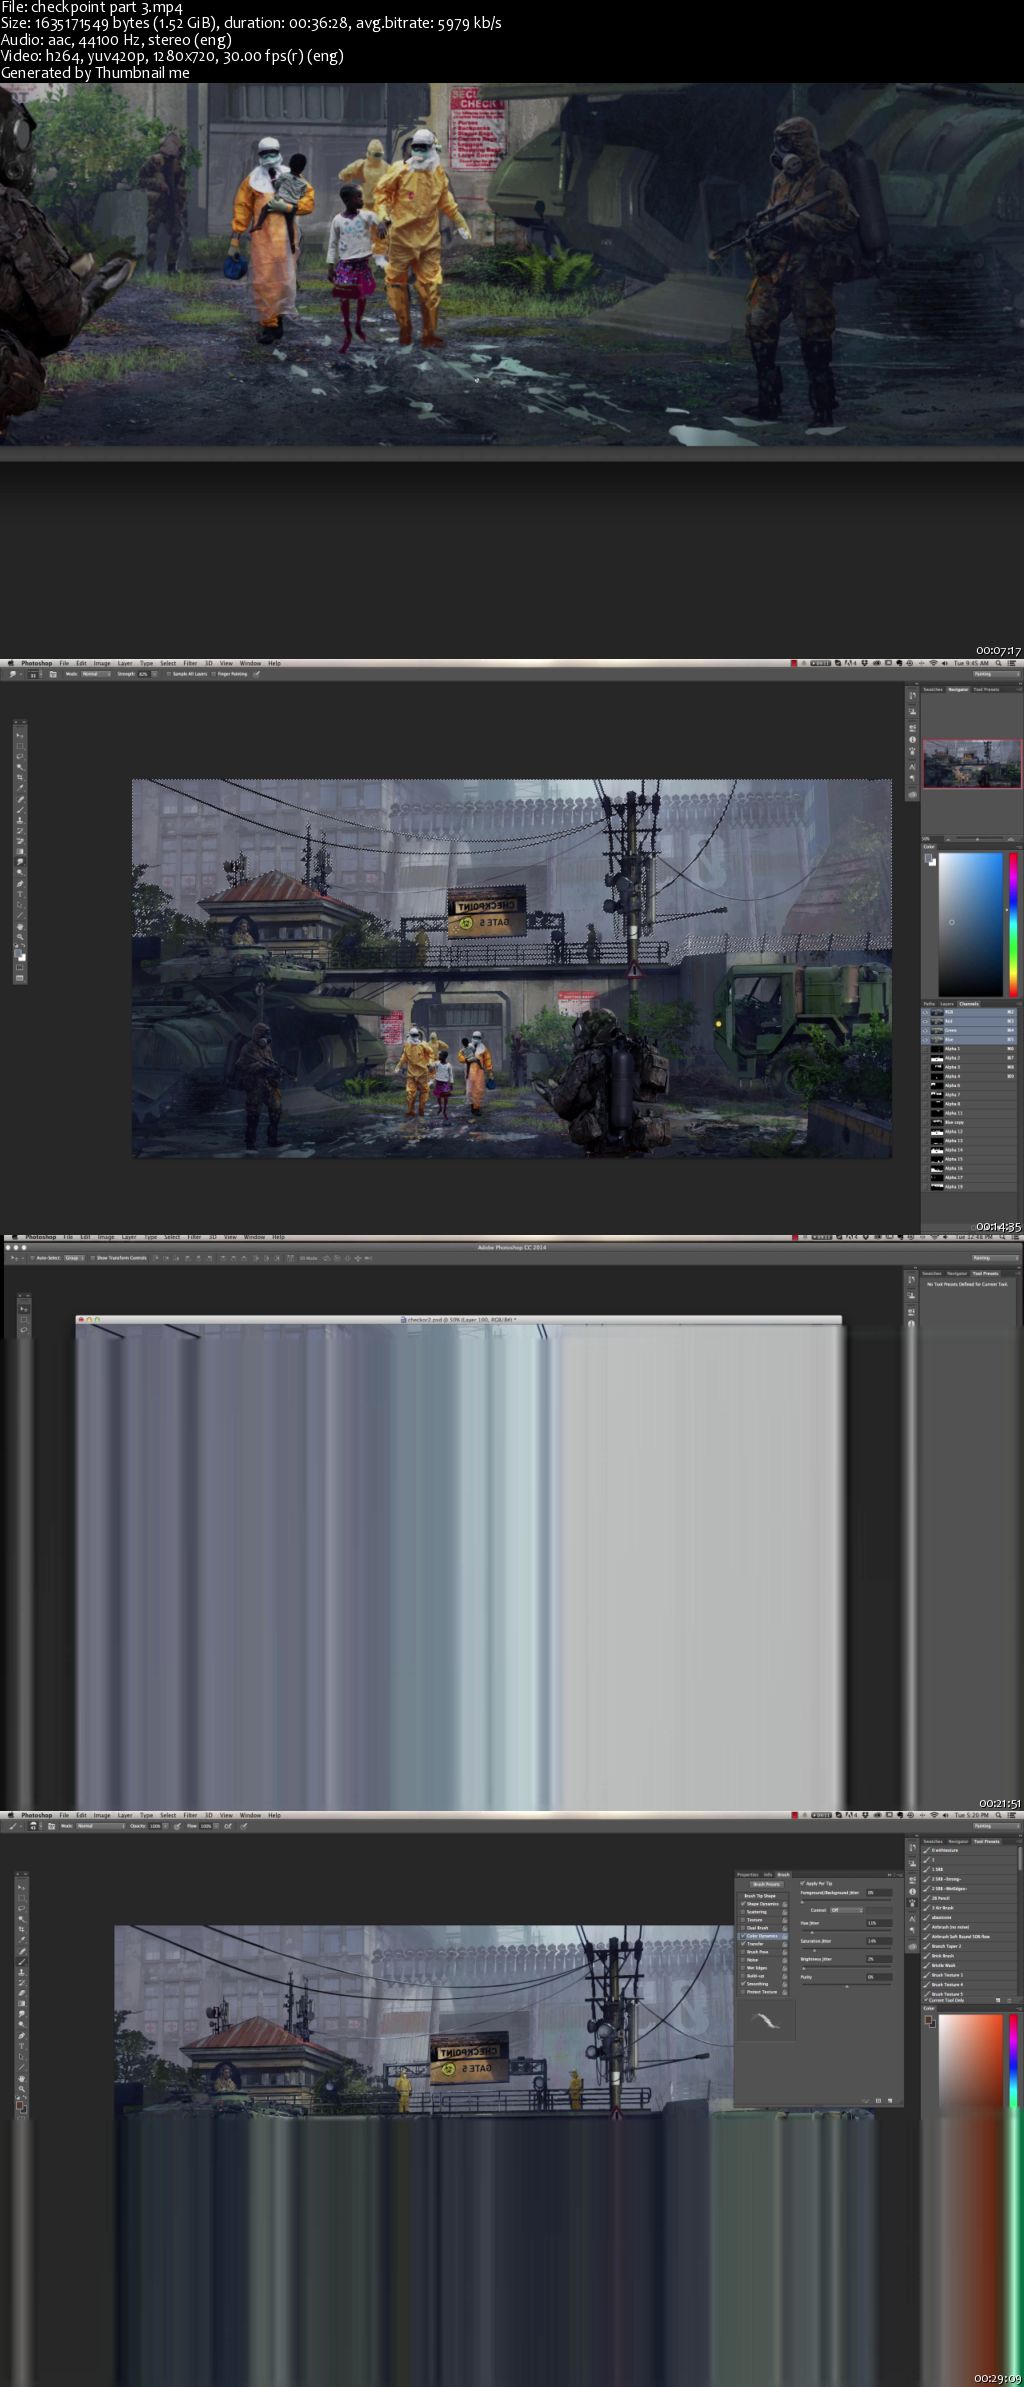
Task: Click brush tool preset icon in 00:29:09 options bar
Action: click(x=12, y=1826)
